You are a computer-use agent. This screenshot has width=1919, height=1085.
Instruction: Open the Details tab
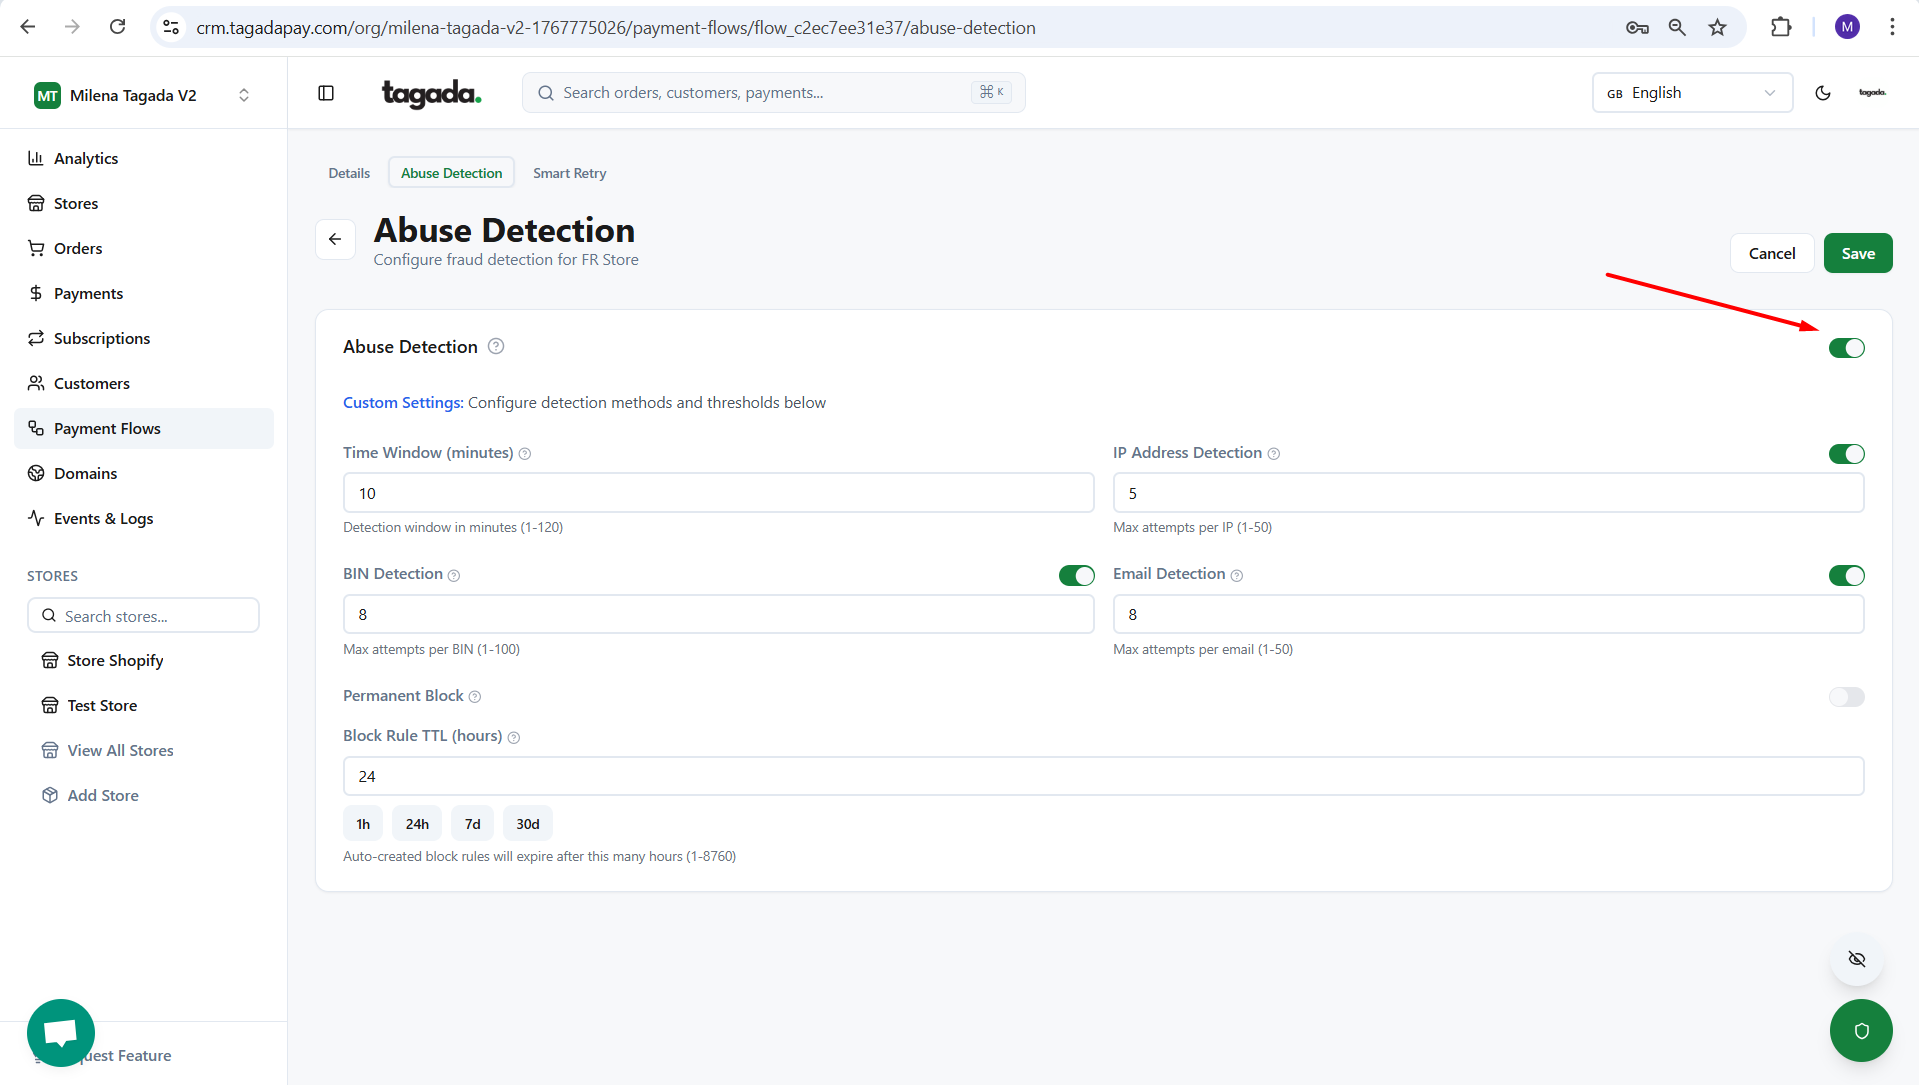click(x=349, y=173)
